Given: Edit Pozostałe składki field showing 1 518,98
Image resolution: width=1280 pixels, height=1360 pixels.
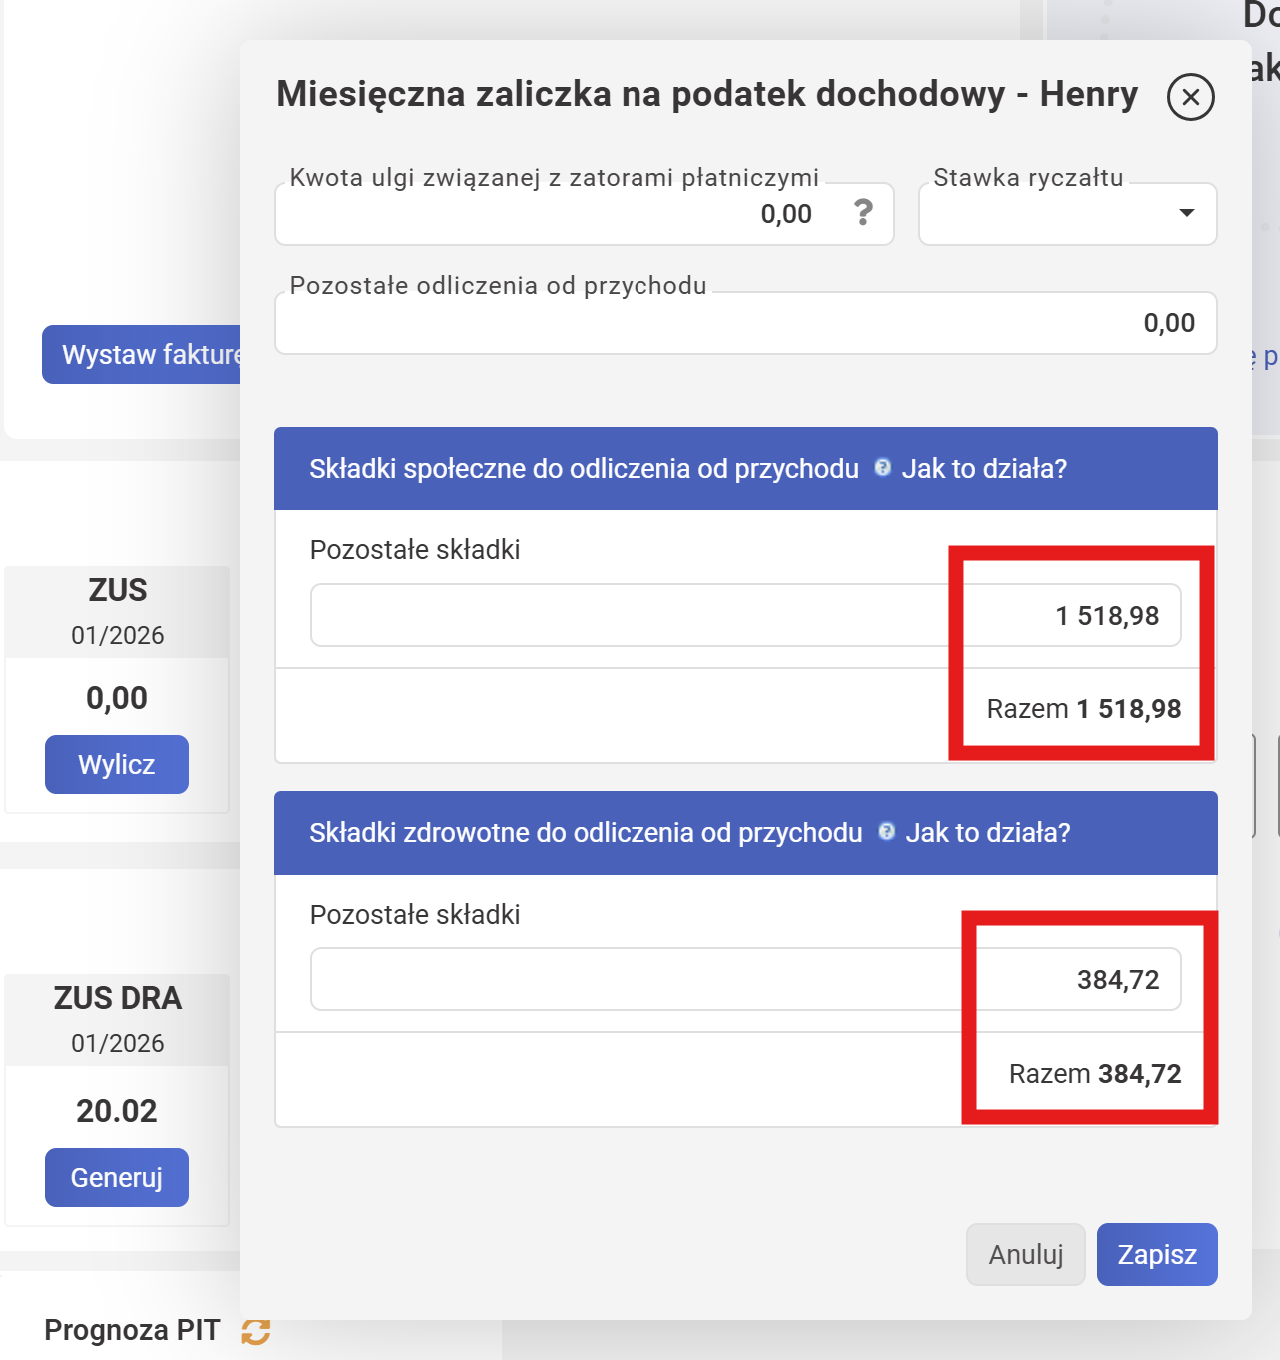Looking at the screenshot, I should coord(745,616).
